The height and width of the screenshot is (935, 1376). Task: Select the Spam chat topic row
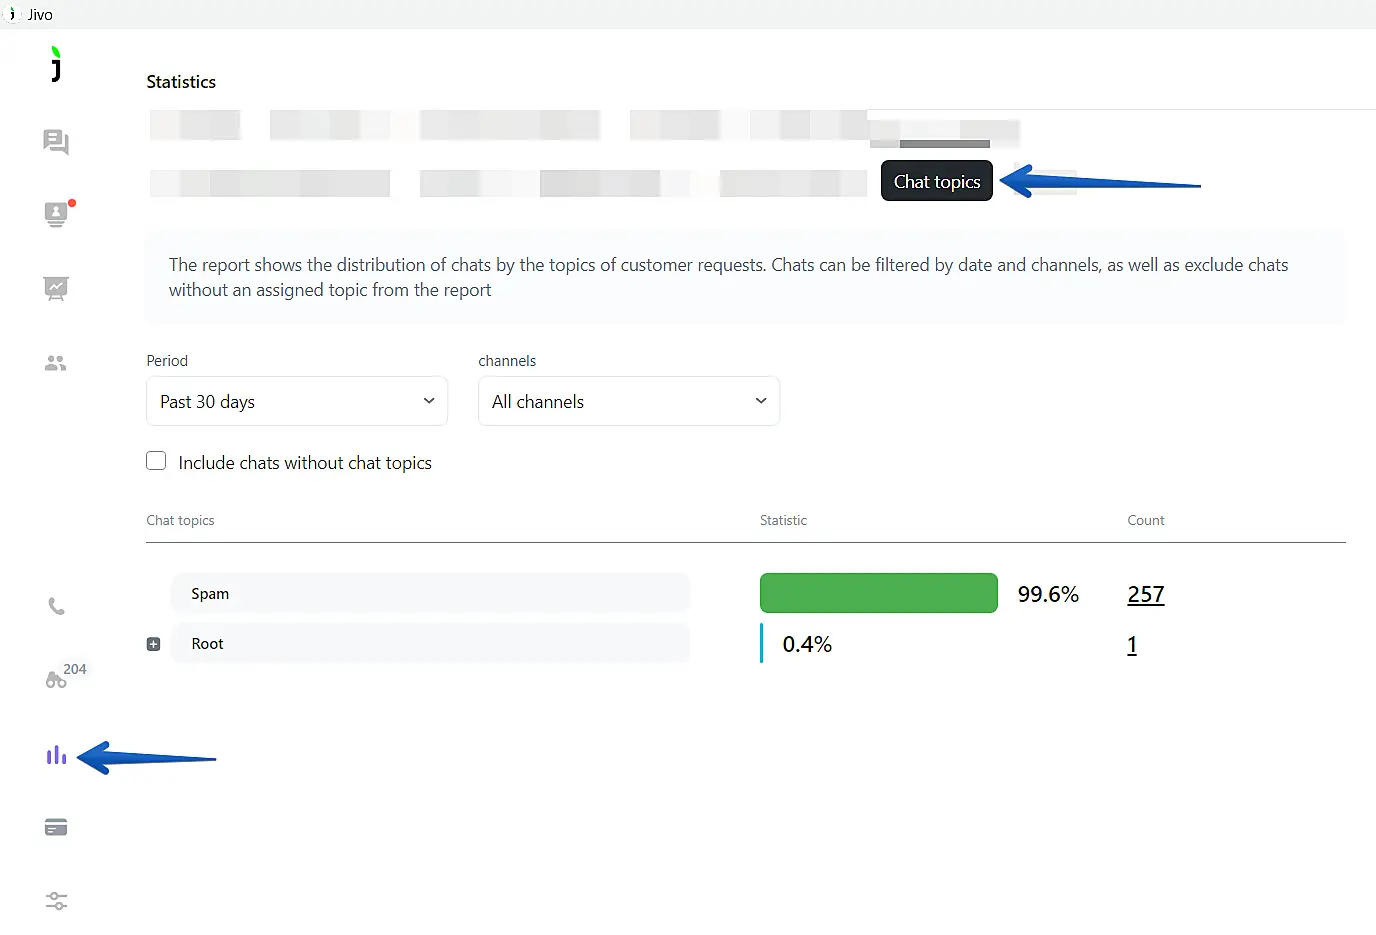click(430, 593)
